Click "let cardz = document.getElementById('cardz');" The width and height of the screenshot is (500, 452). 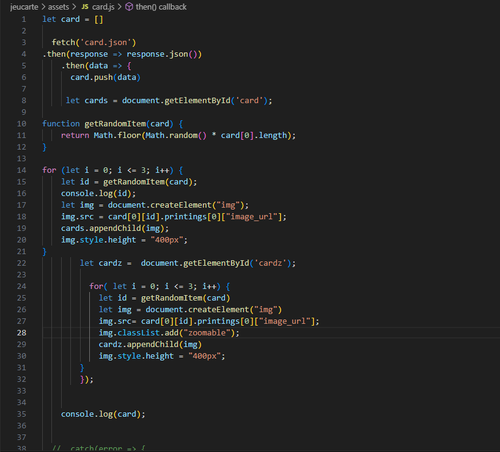coord(188,263)
